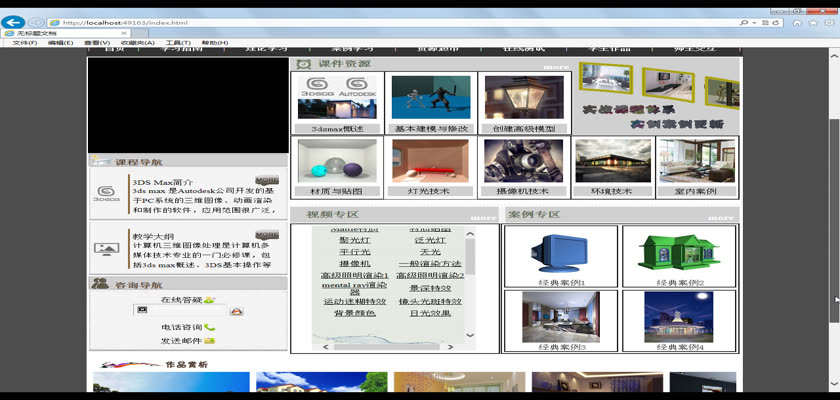This screenshot has width=840, height=400.
Task: Open 经典案例4 night building thumbnail
Action: point(679,317)
